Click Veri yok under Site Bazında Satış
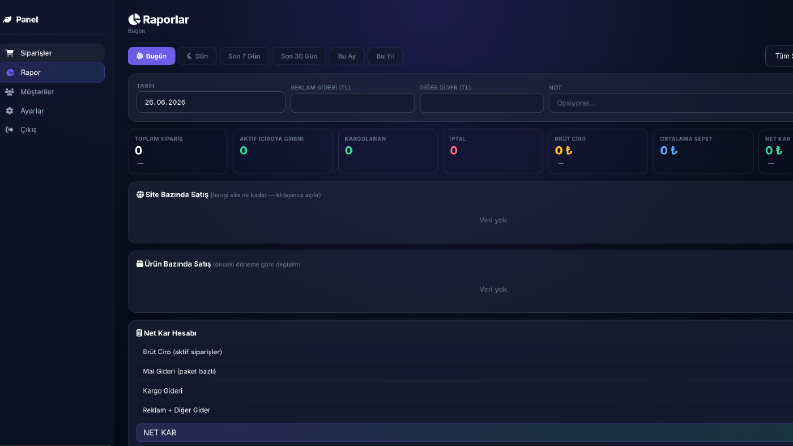Viewport: 793px width, 446px height. pos(493,220)
